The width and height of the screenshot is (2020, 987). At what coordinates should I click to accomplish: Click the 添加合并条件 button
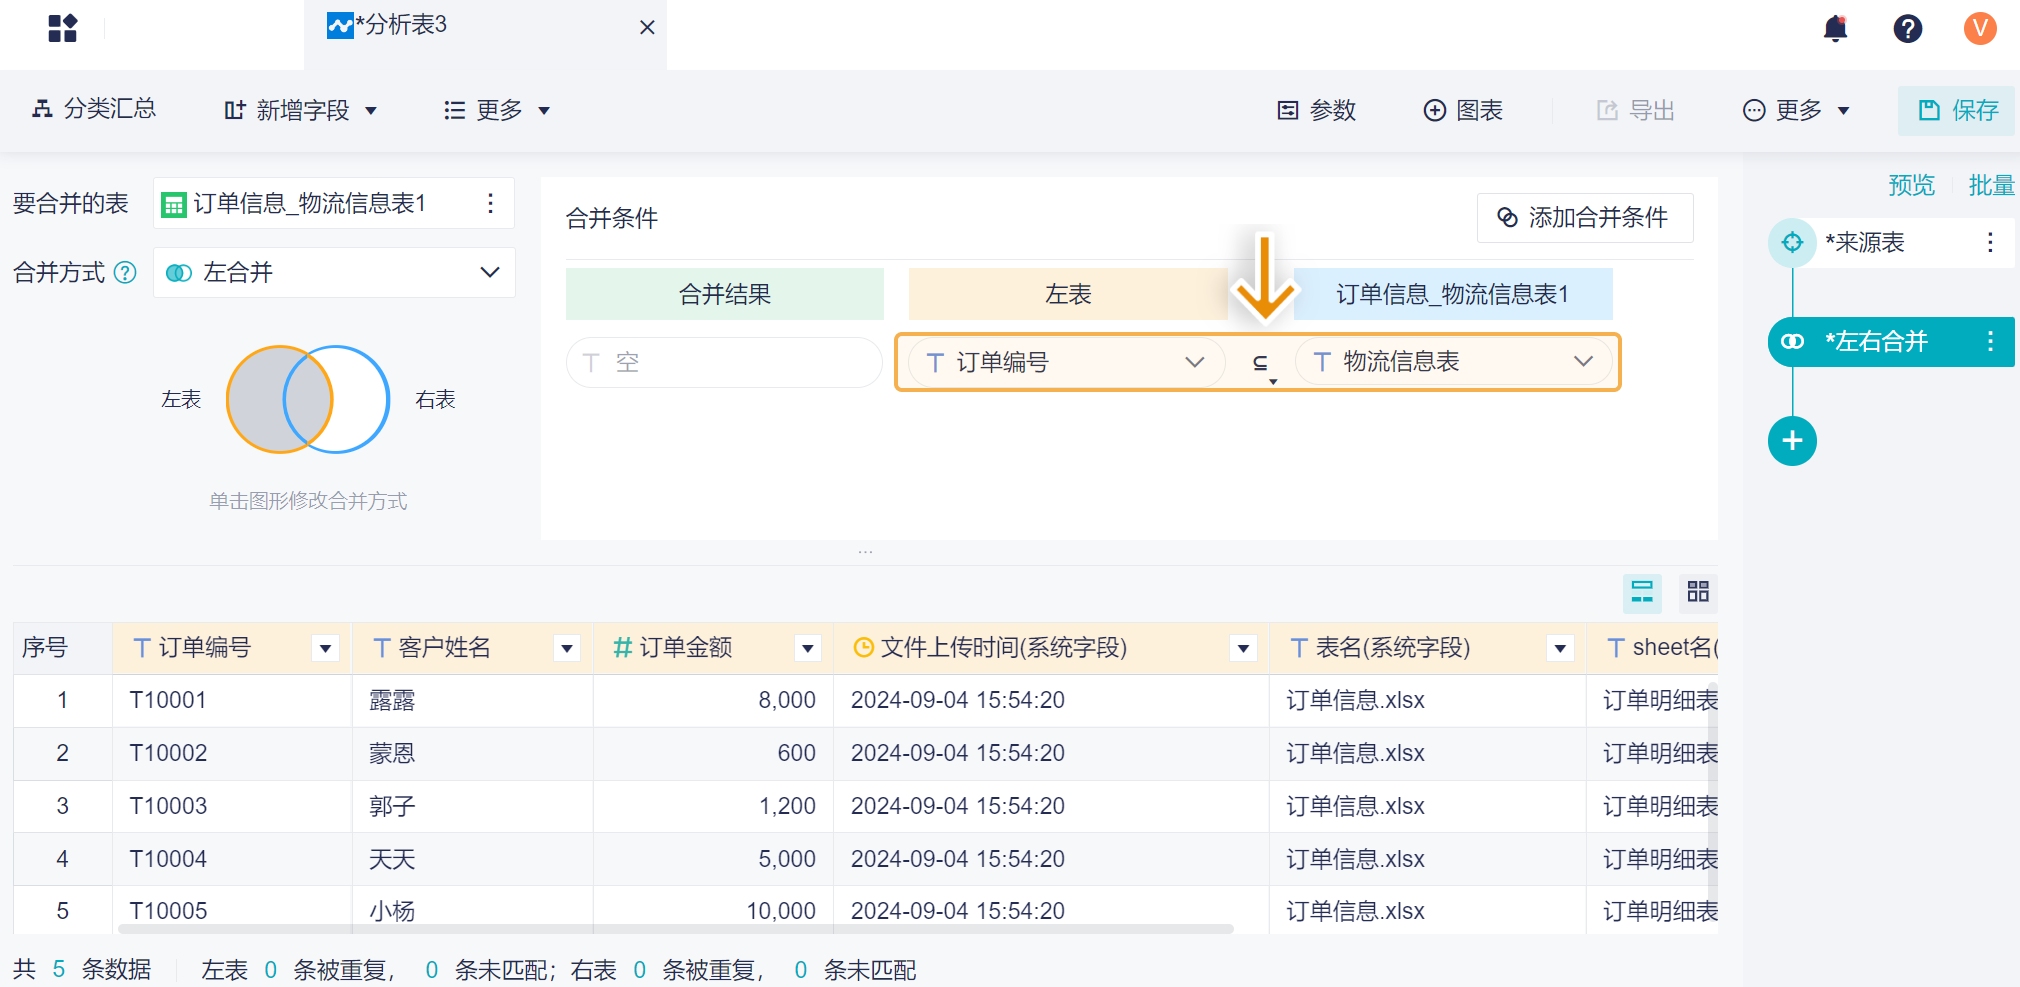point(1584,218)
